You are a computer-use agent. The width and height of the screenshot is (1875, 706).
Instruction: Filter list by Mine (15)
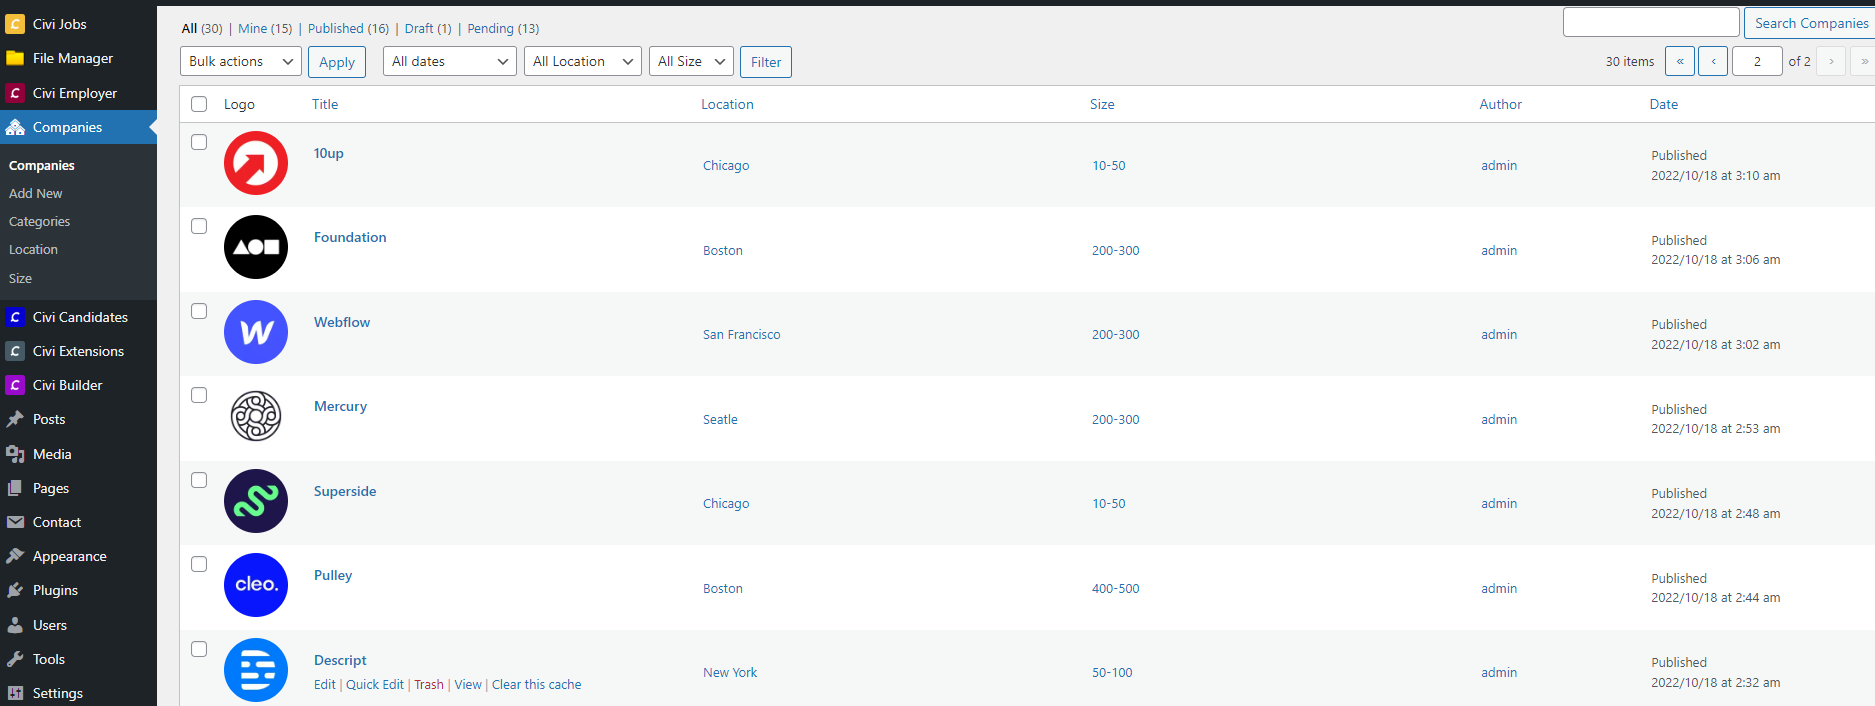click(x=265, y=28)
